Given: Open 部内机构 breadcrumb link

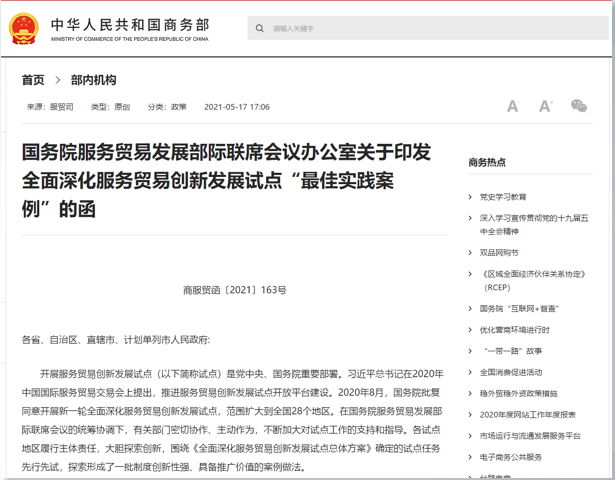Looking at the screenshot, I should tap(93, 80).
